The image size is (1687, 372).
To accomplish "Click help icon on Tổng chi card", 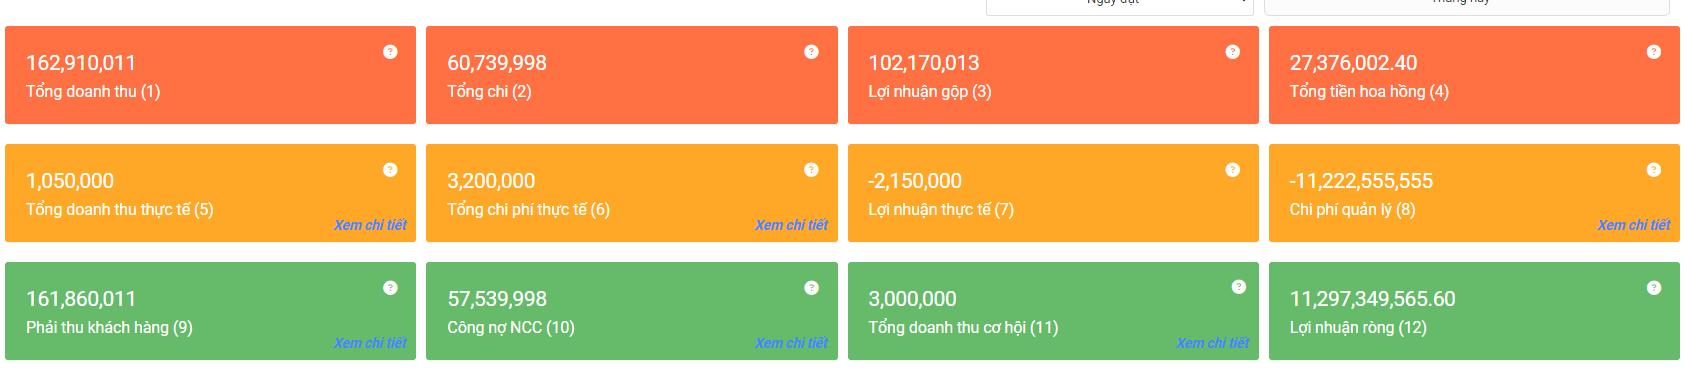I will coord(811,52).
